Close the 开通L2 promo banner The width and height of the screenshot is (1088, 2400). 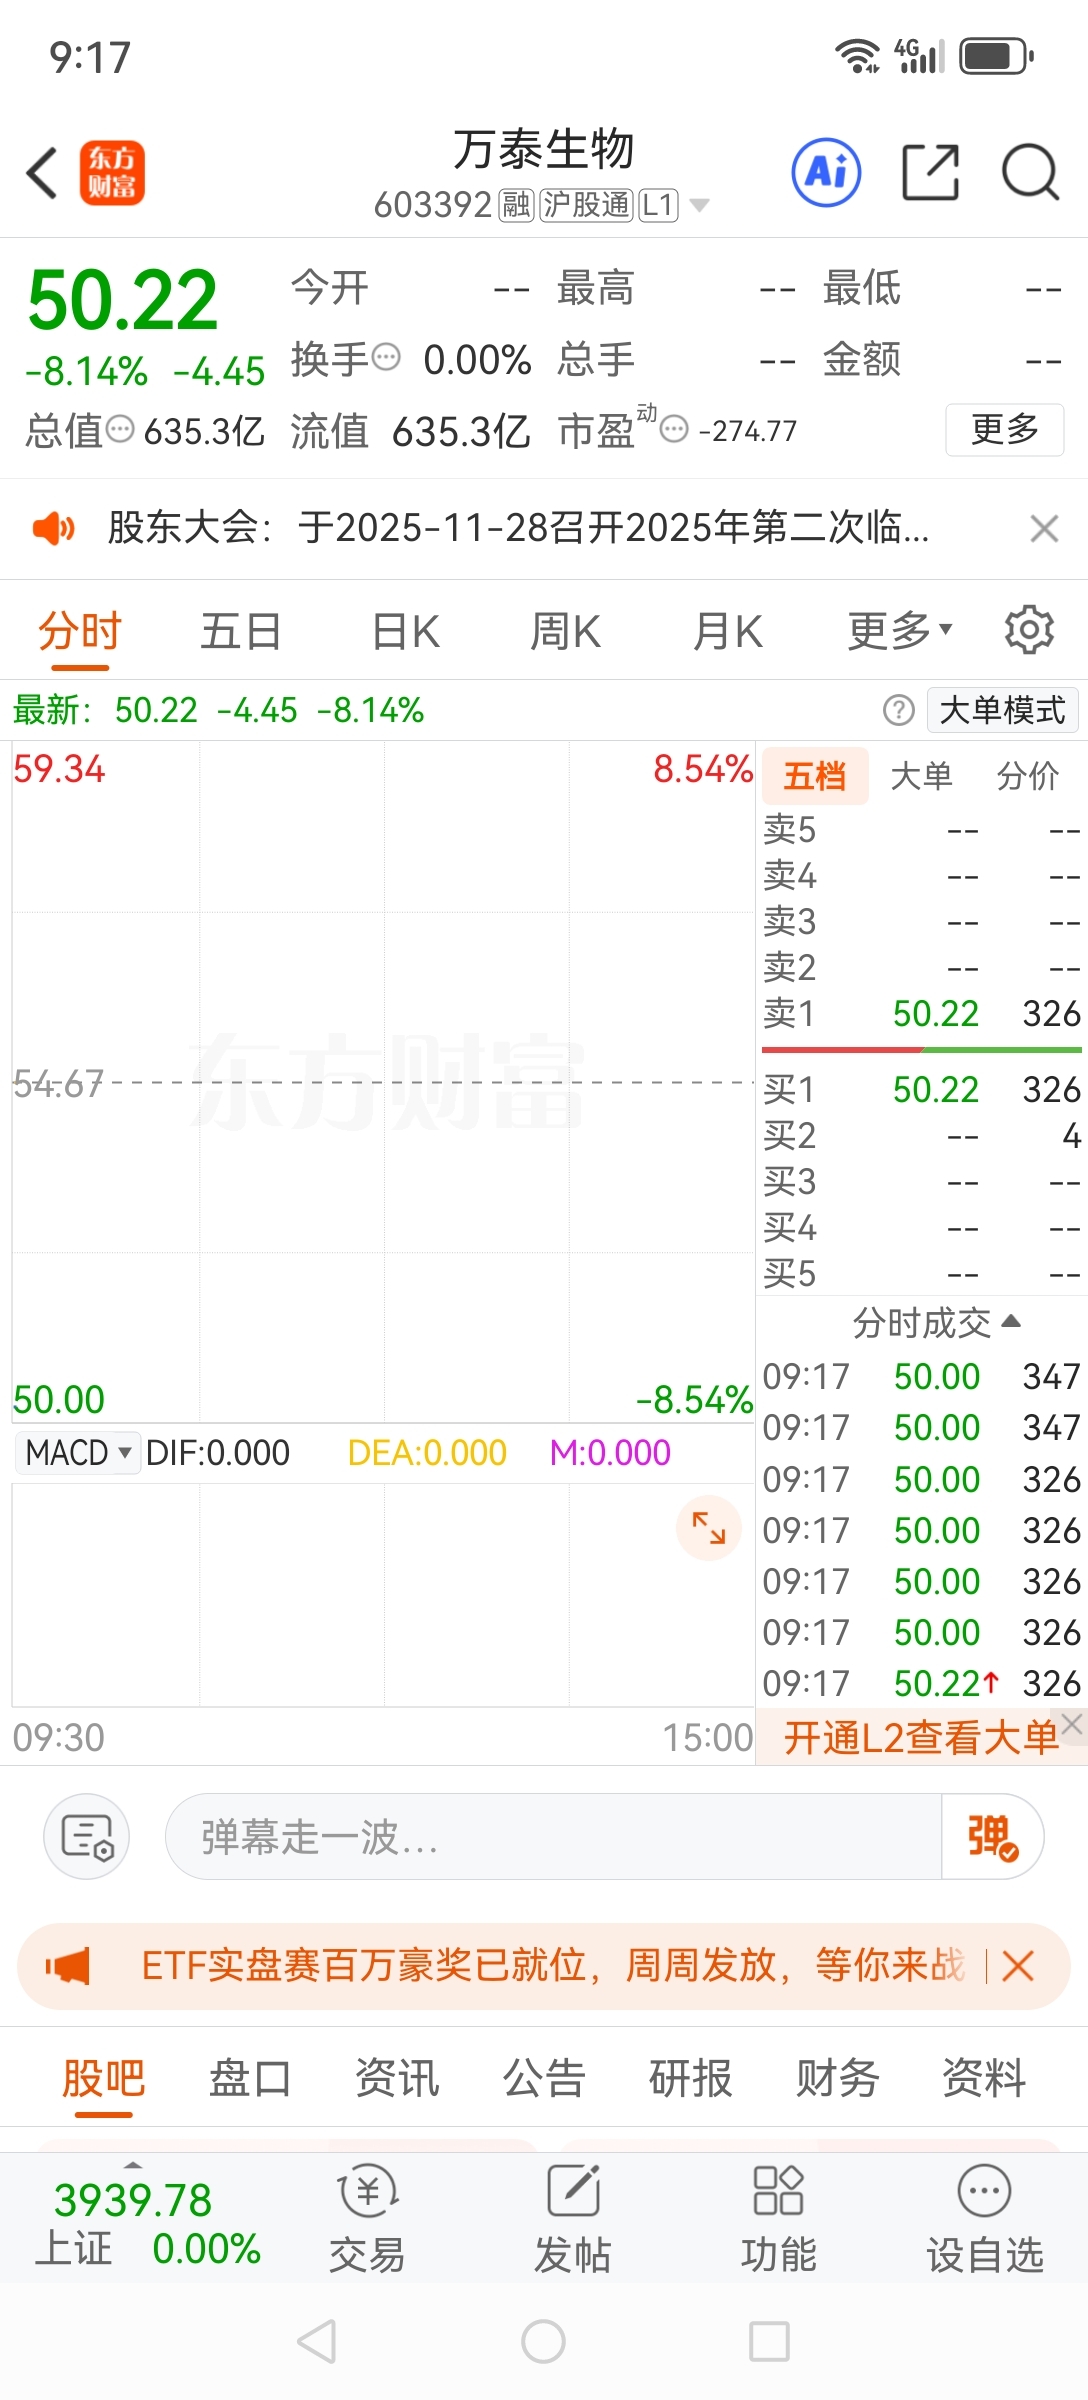pyautogui.click(x=1072, y=1723)
